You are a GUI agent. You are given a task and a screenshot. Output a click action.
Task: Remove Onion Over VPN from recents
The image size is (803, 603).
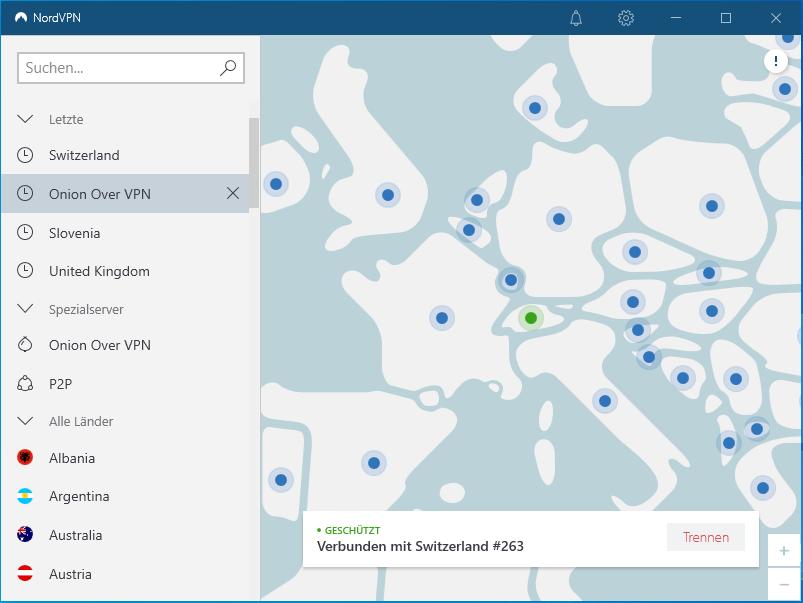tap(233, 193)
